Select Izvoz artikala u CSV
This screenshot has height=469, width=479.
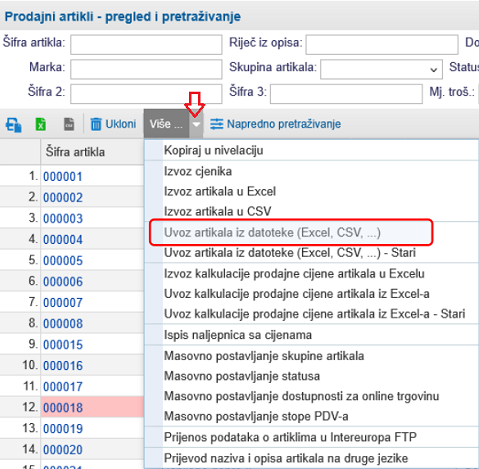[311, 211]
